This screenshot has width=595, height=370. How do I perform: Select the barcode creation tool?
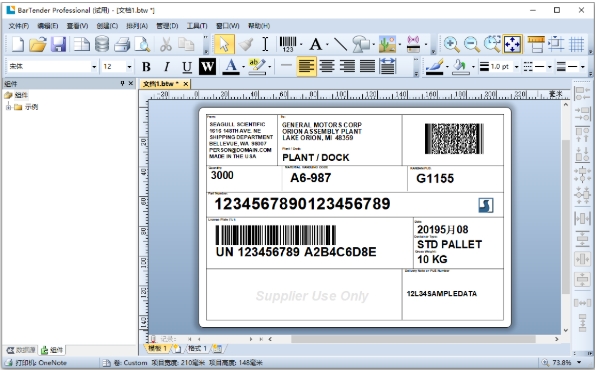click(288, 44)
